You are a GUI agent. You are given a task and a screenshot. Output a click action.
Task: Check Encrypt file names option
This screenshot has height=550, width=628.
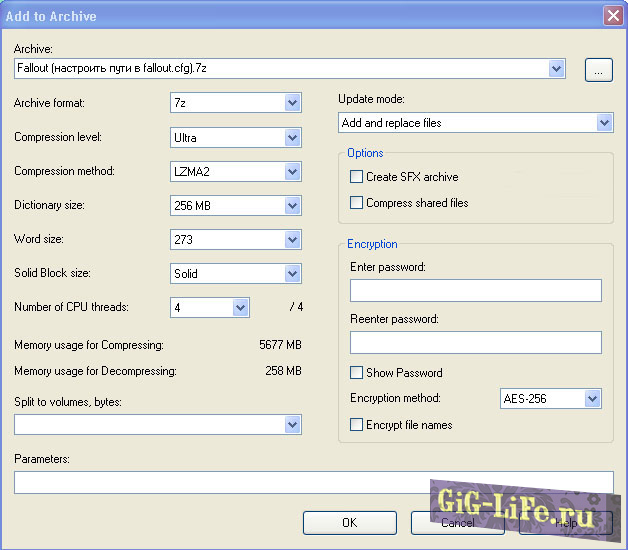(357, 425)
